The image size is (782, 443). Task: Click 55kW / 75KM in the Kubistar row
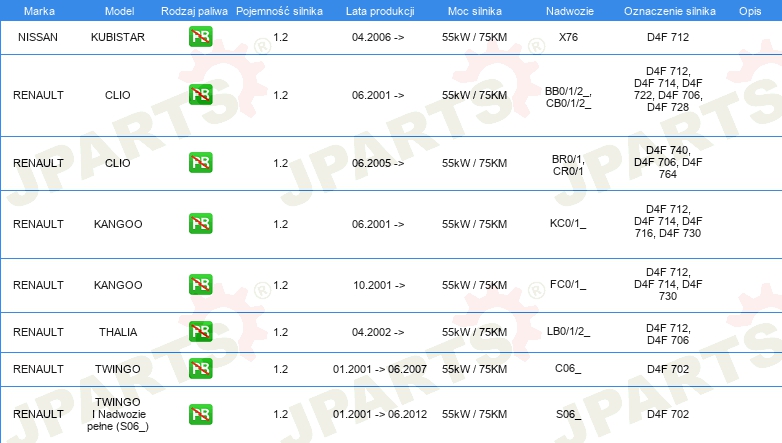(x=474, y=37)
